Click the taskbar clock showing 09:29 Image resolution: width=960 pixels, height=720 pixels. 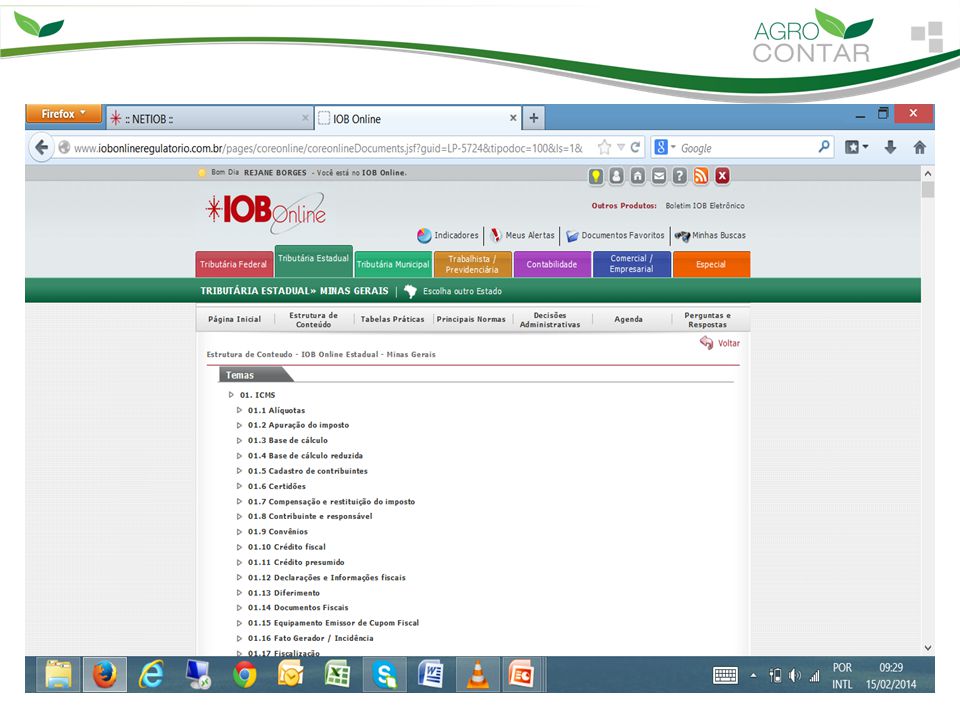(891, 667)
